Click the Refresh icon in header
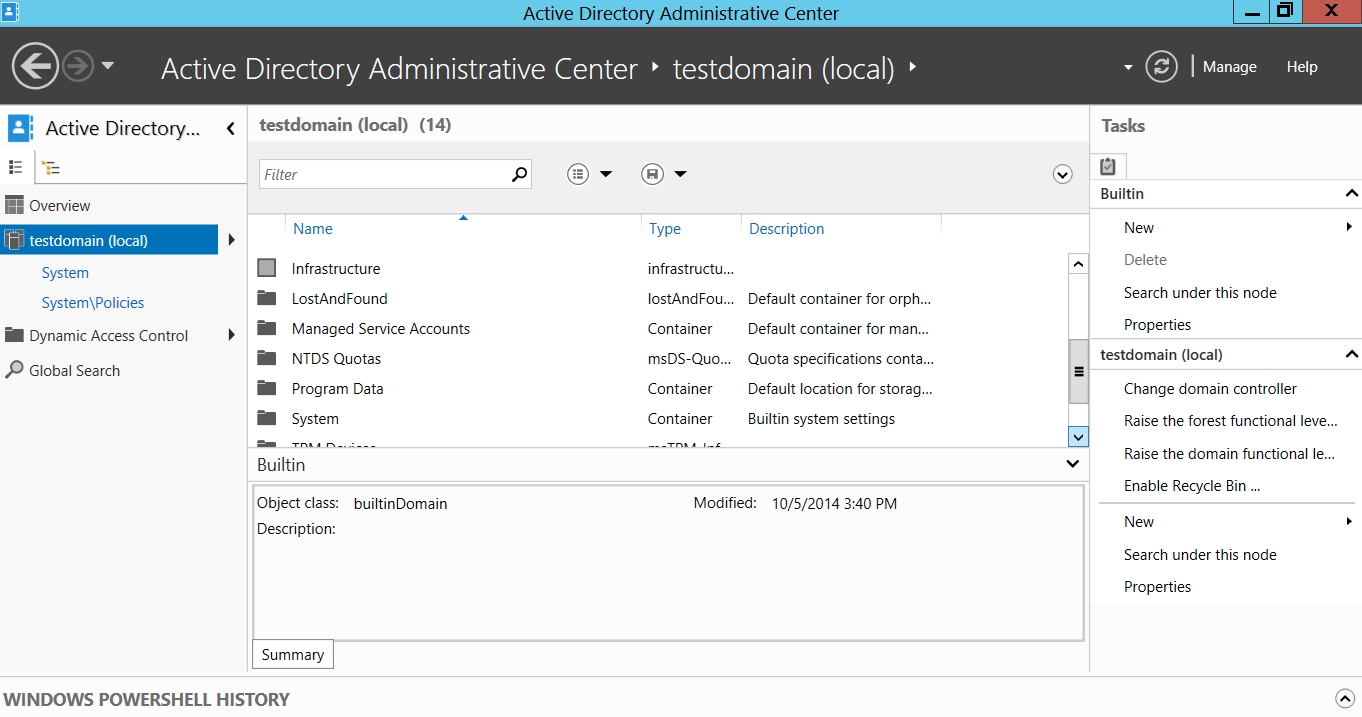The image size is (1362, 717). coord(1160,67)
